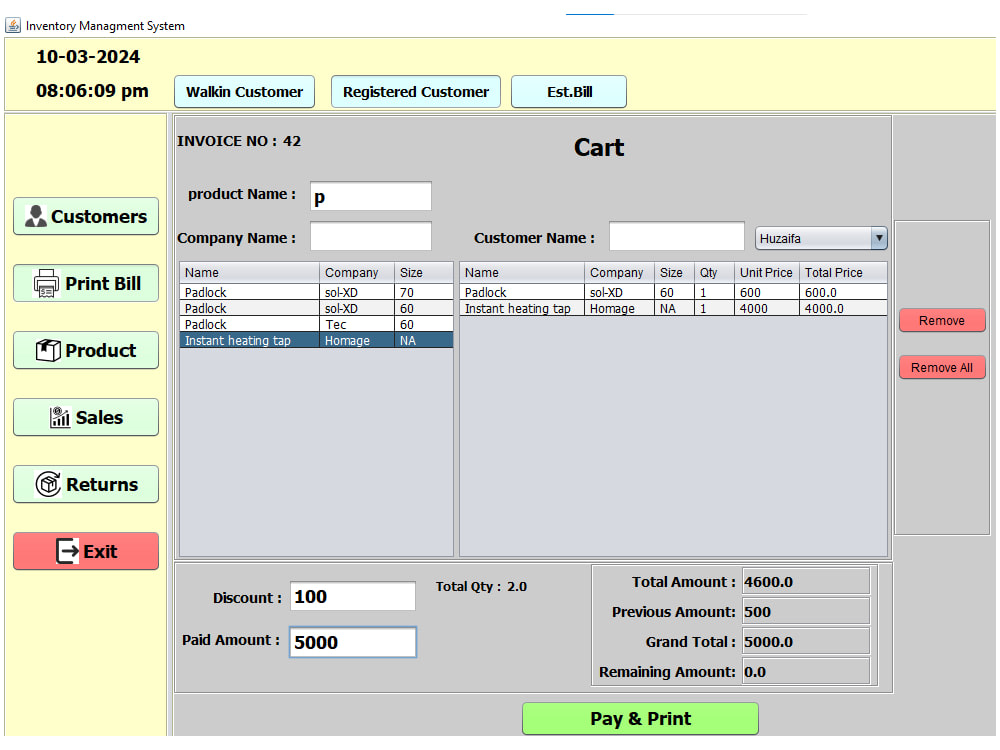Screen dimensions: 1000x750
Task: Click the application icon in the title bar
Action: tap(12, 25)
